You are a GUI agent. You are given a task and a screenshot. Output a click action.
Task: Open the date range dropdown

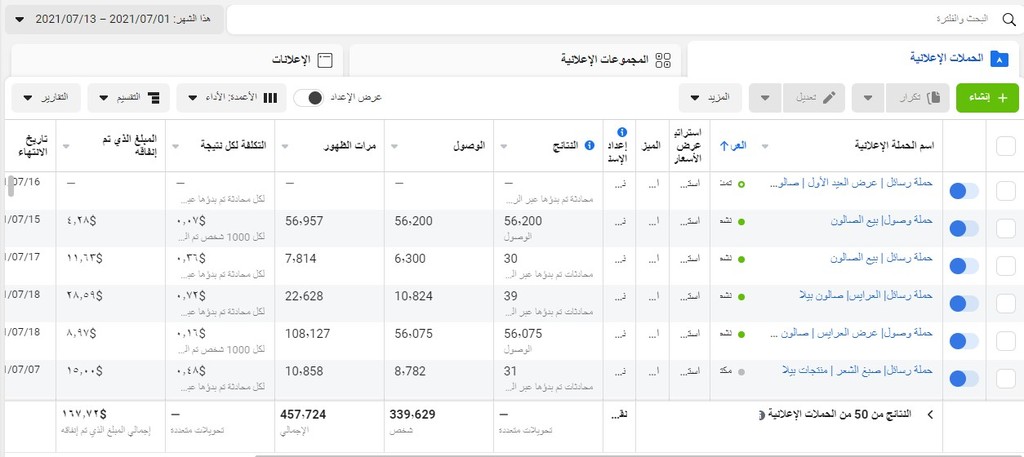[114, 20]
